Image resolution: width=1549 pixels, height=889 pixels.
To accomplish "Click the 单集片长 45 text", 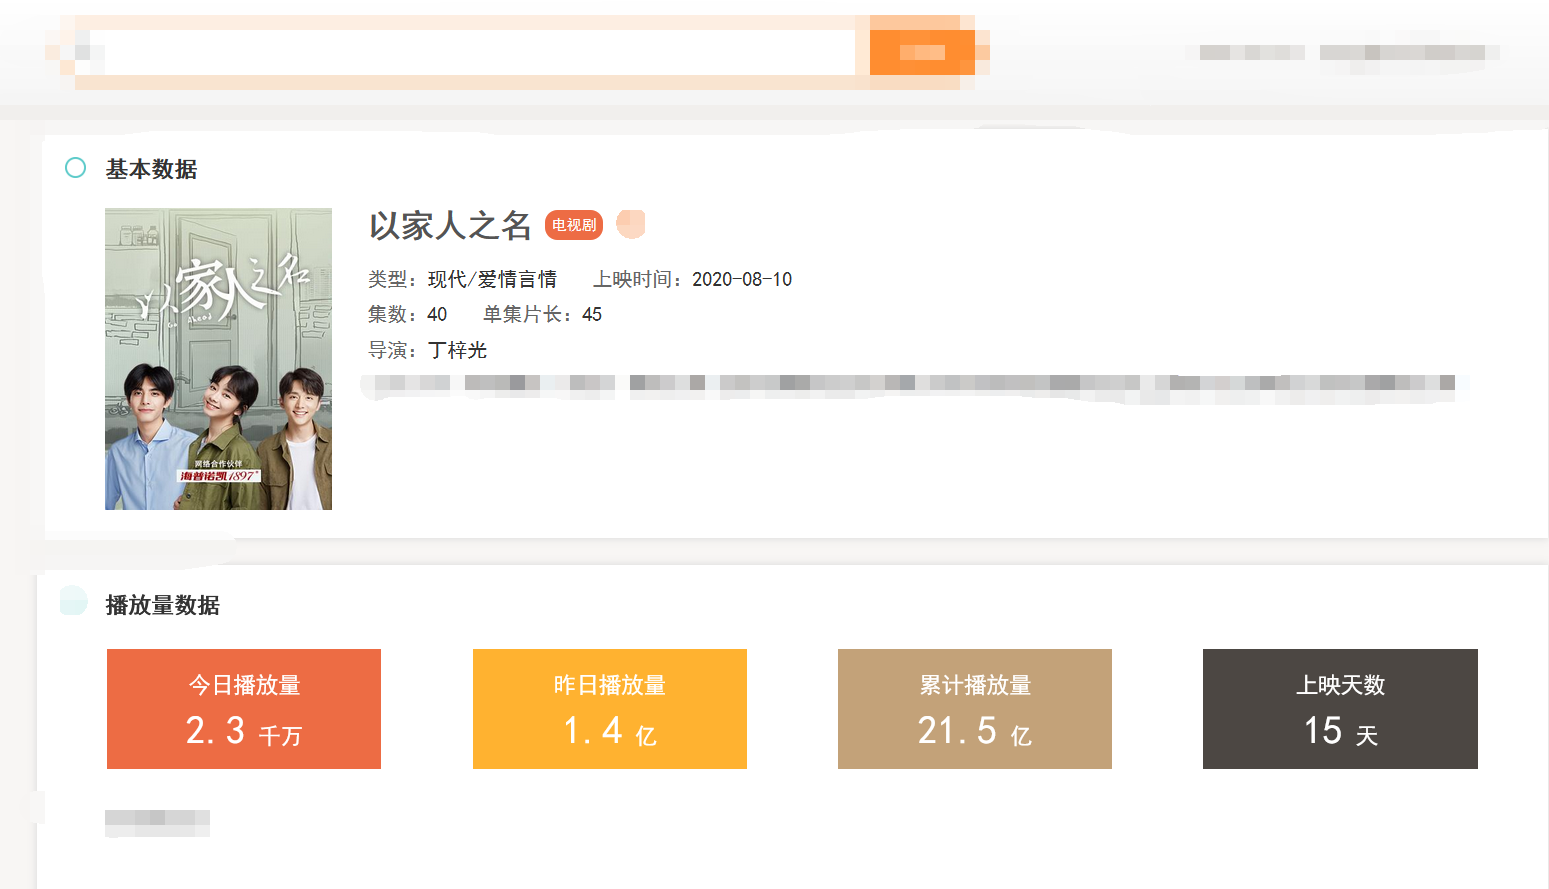I will pos(542,314).
